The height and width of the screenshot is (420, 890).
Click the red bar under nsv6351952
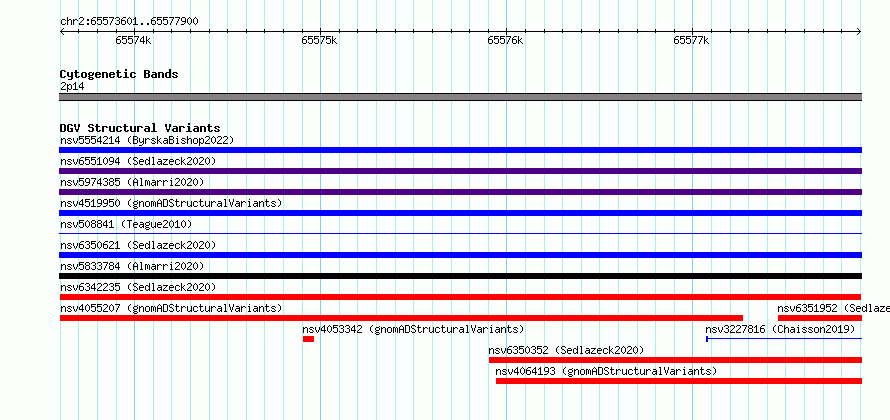[x=820, y=318]
